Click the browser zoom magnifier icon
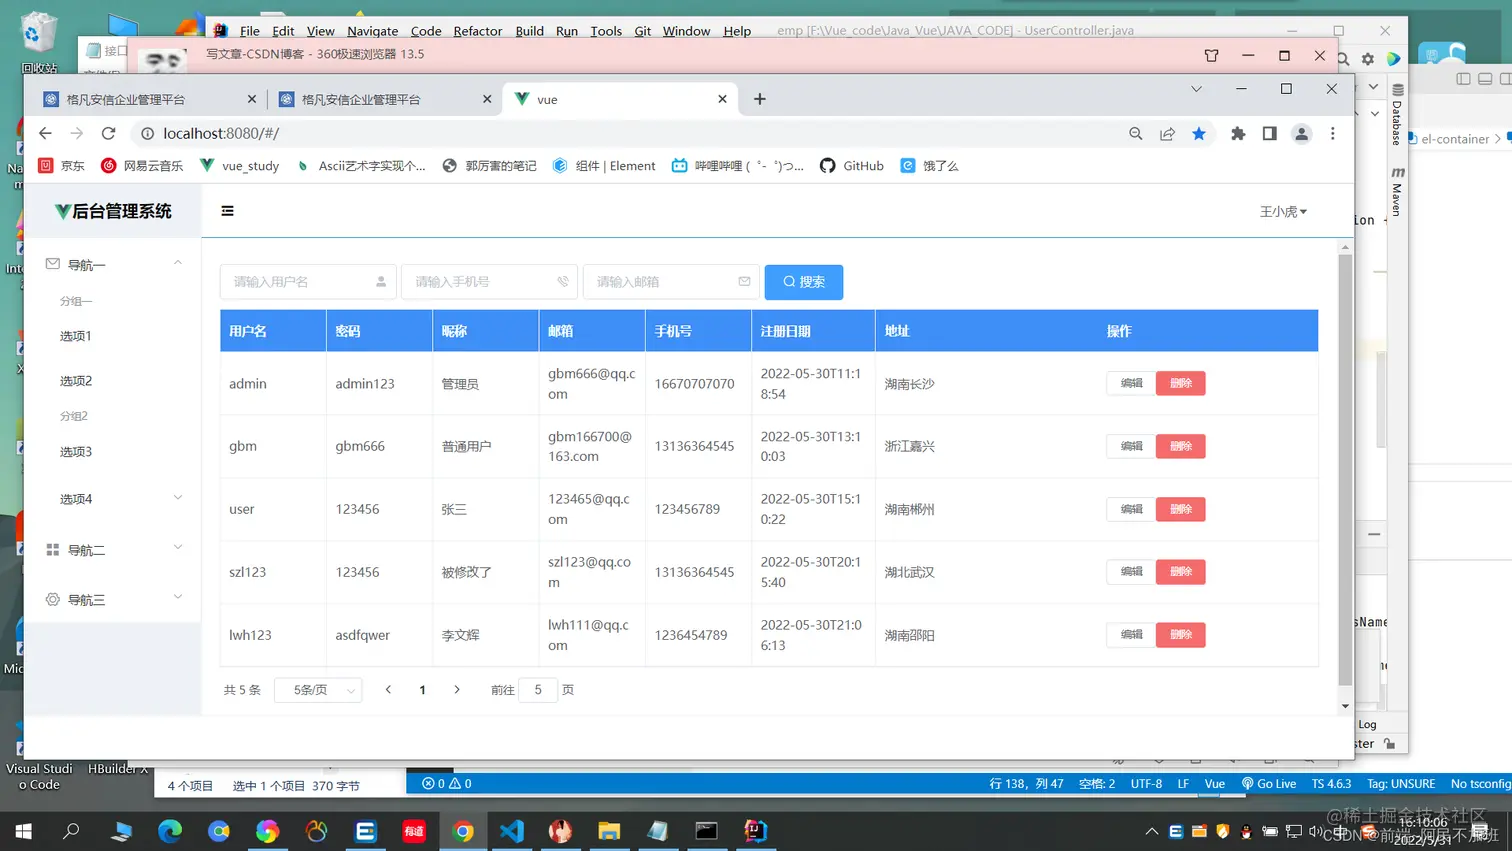The height and width of the screenshot is (851, 1512). 1136,133
